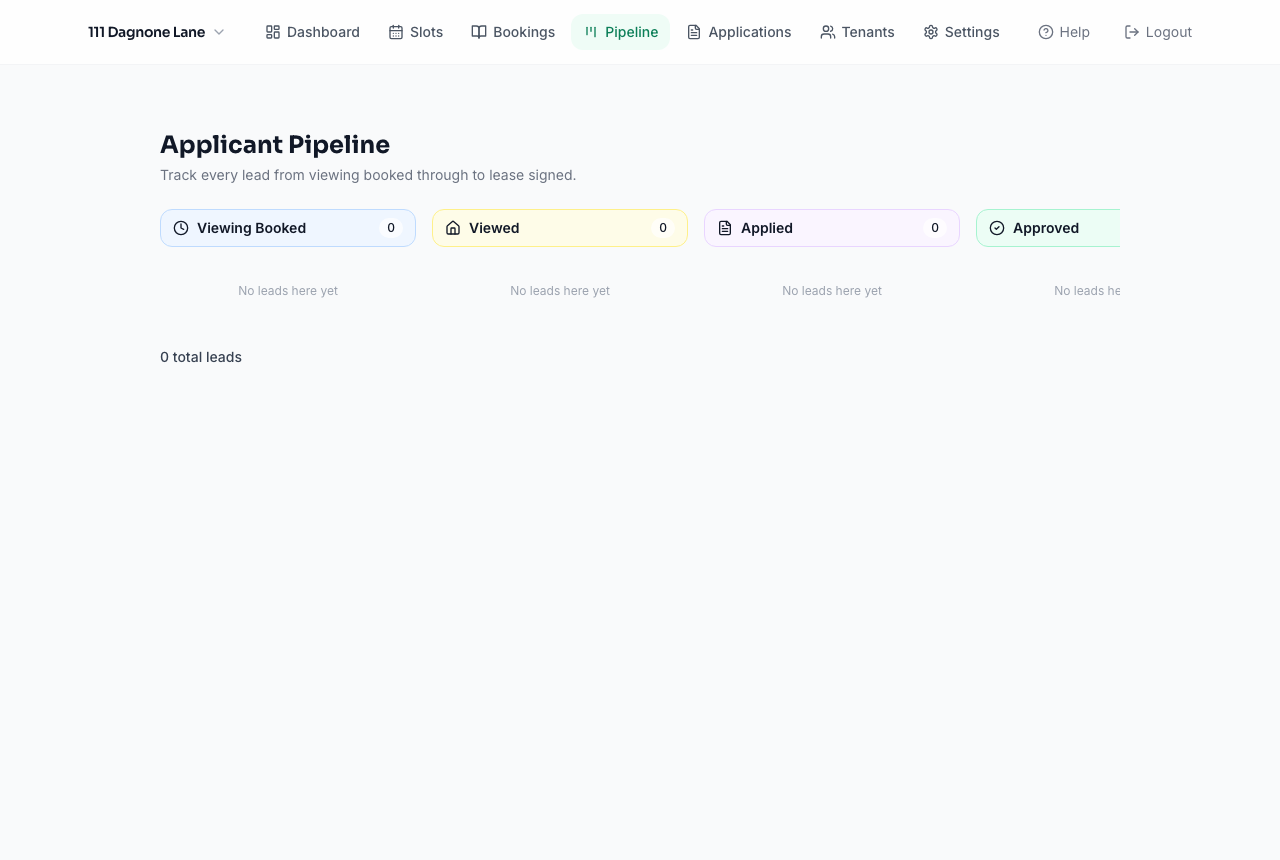Screen dimensions: 1280x860
Task: Click the house icon in Viewed column
Action: pyautogui.click(x=453, y=228)
